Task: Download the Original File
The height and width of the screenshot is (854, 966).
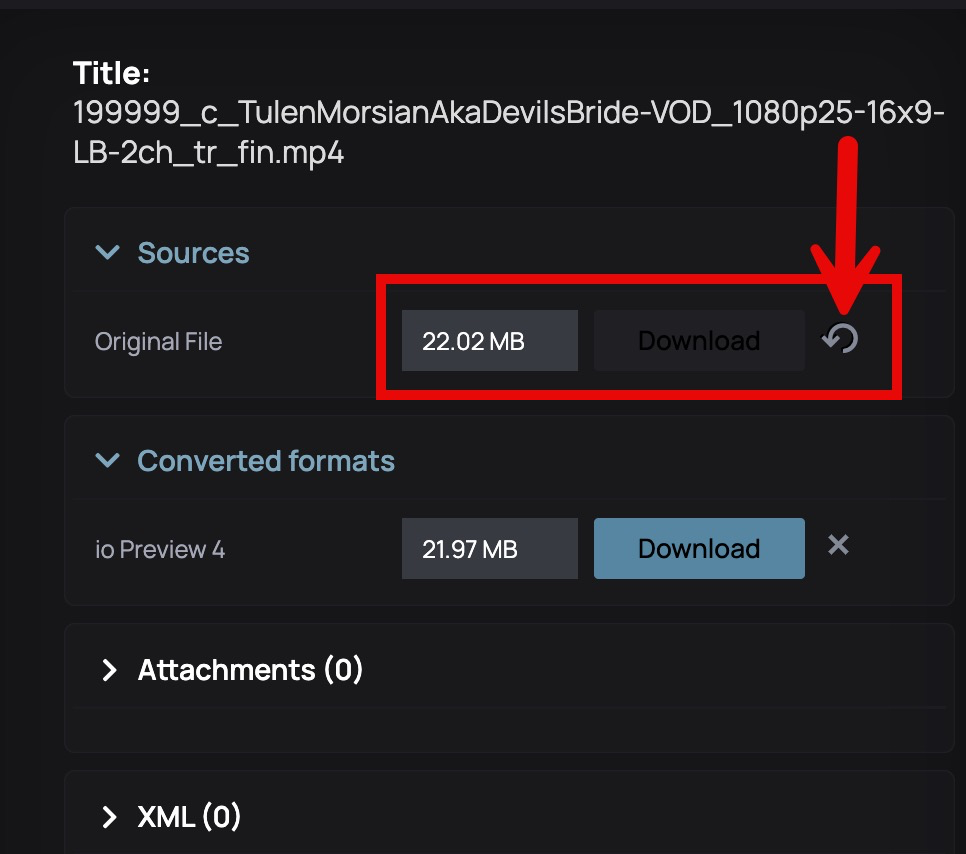Action: point(699,341)
